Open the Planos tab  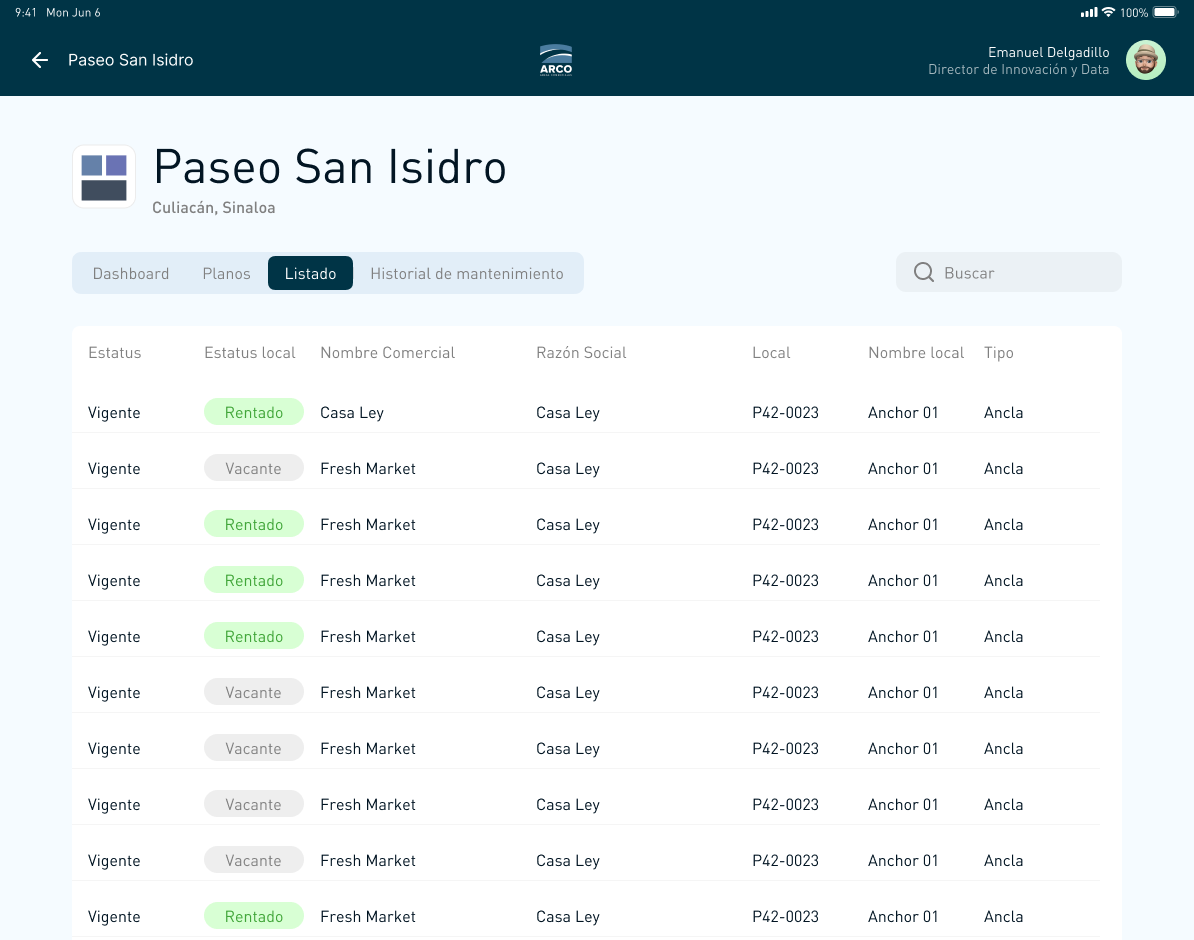226,273
